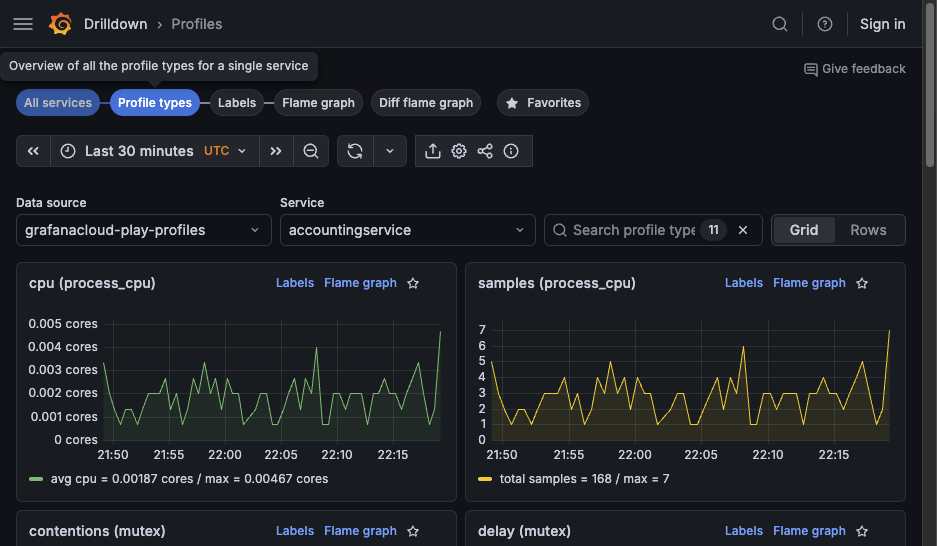Switch to the Flame graph tab

(318, 103)
